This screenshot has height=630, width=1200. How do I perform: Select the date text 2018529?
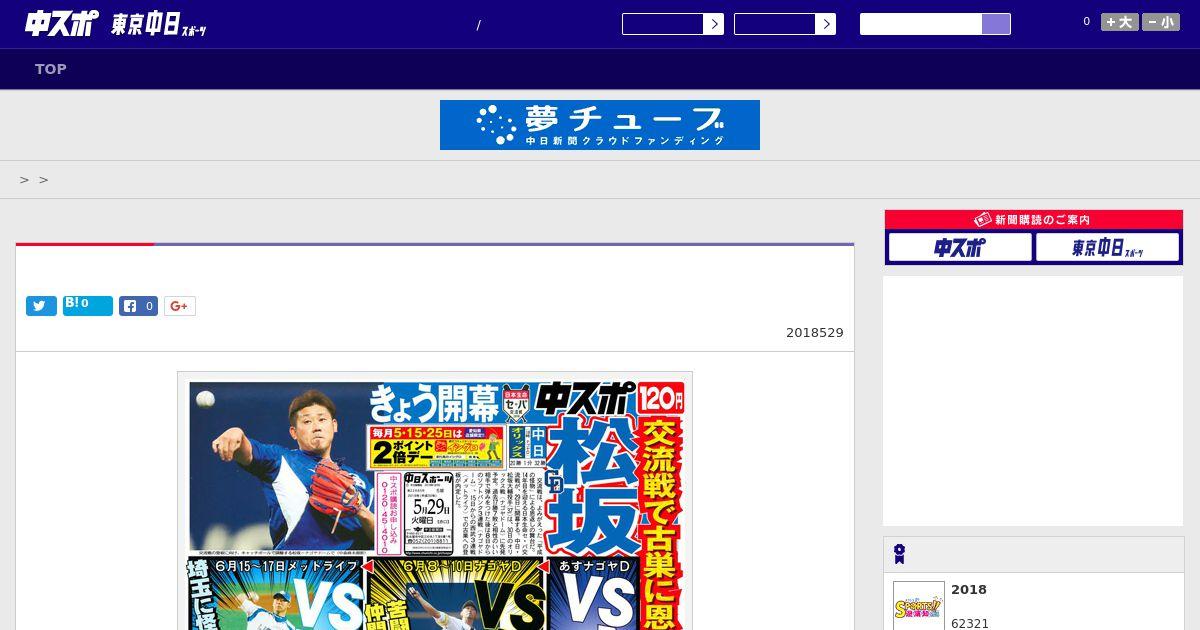point(815,333)
